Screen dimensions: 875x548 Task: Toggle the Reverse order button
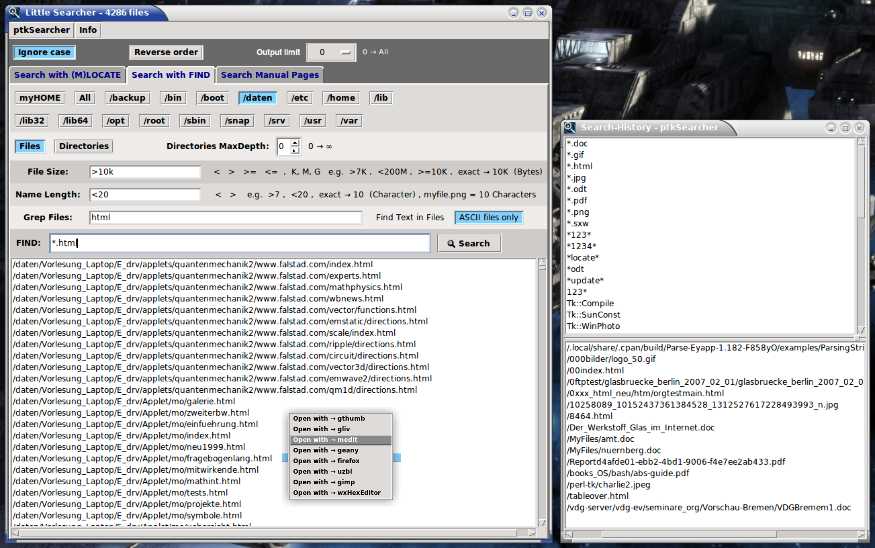[x=166, y=52]
